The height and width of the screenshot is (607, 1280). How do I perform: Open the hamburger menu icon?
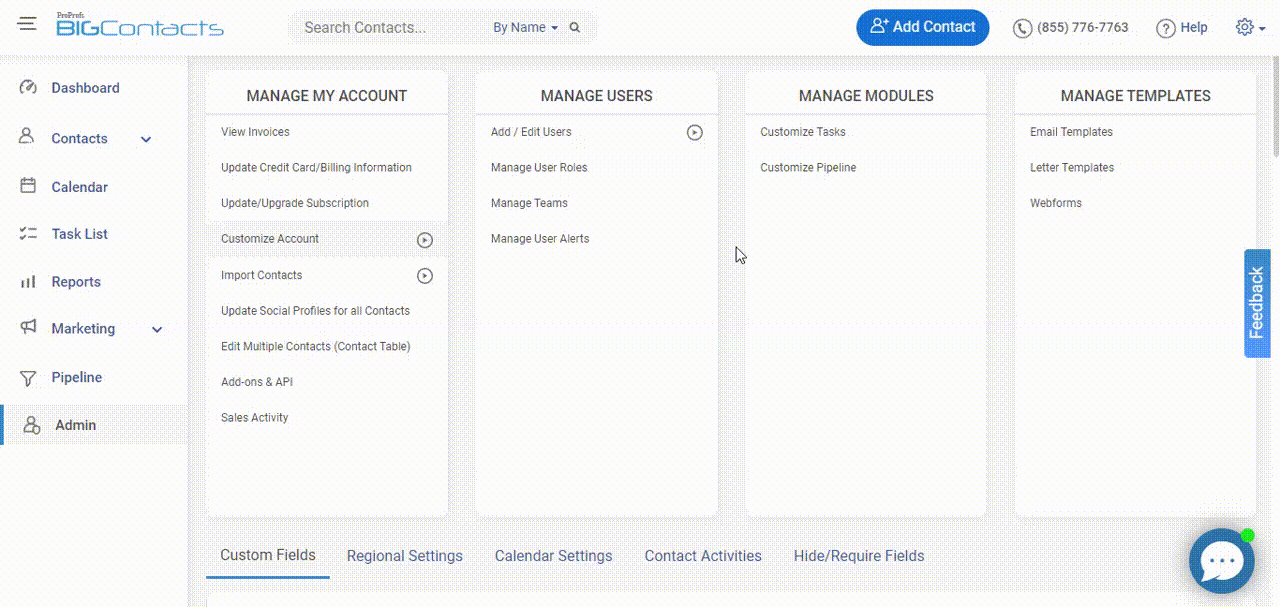[x=26, y=23]
